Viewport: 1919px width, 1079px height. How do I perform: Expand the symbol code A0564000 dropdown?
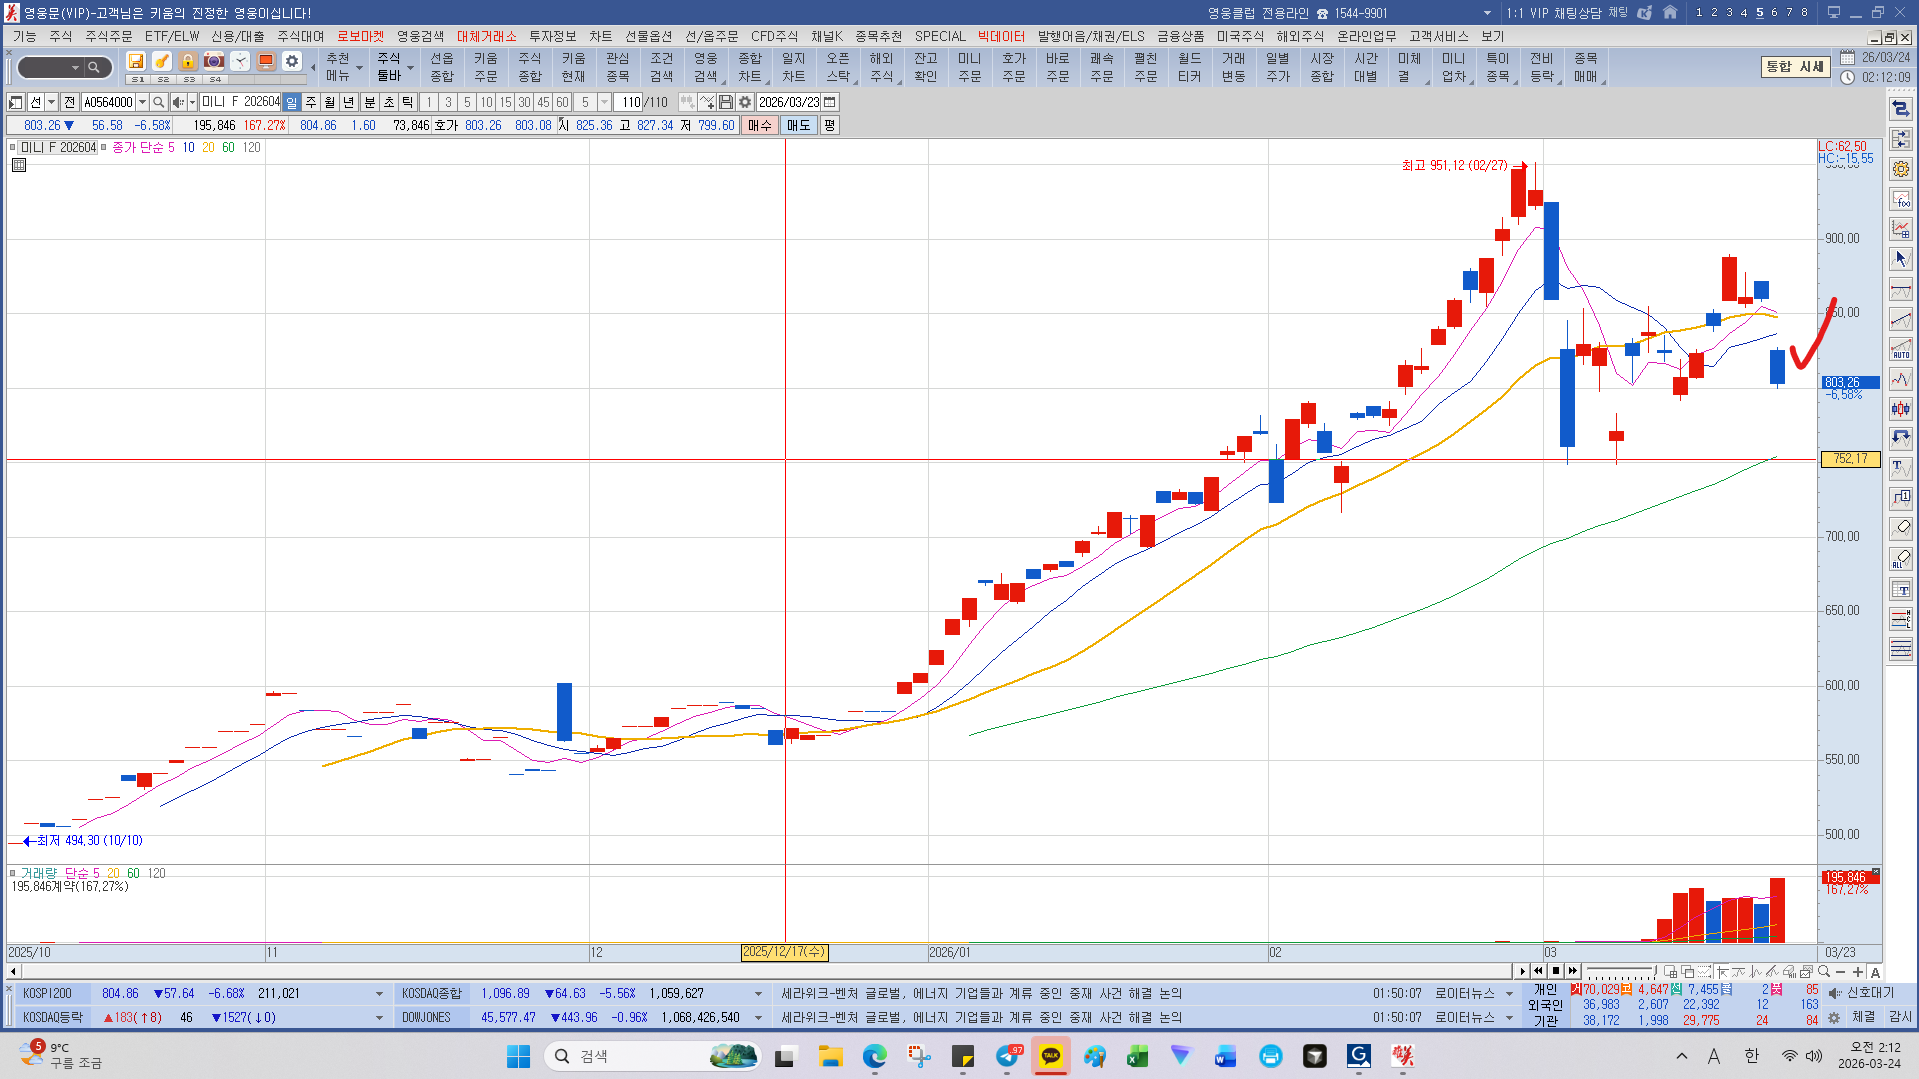(143, 102)
